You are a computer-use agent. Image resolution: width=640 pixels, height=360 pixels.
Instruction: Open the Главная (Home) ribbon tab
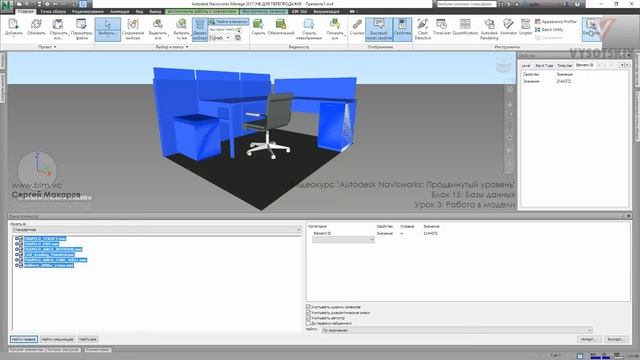point(26,11)
